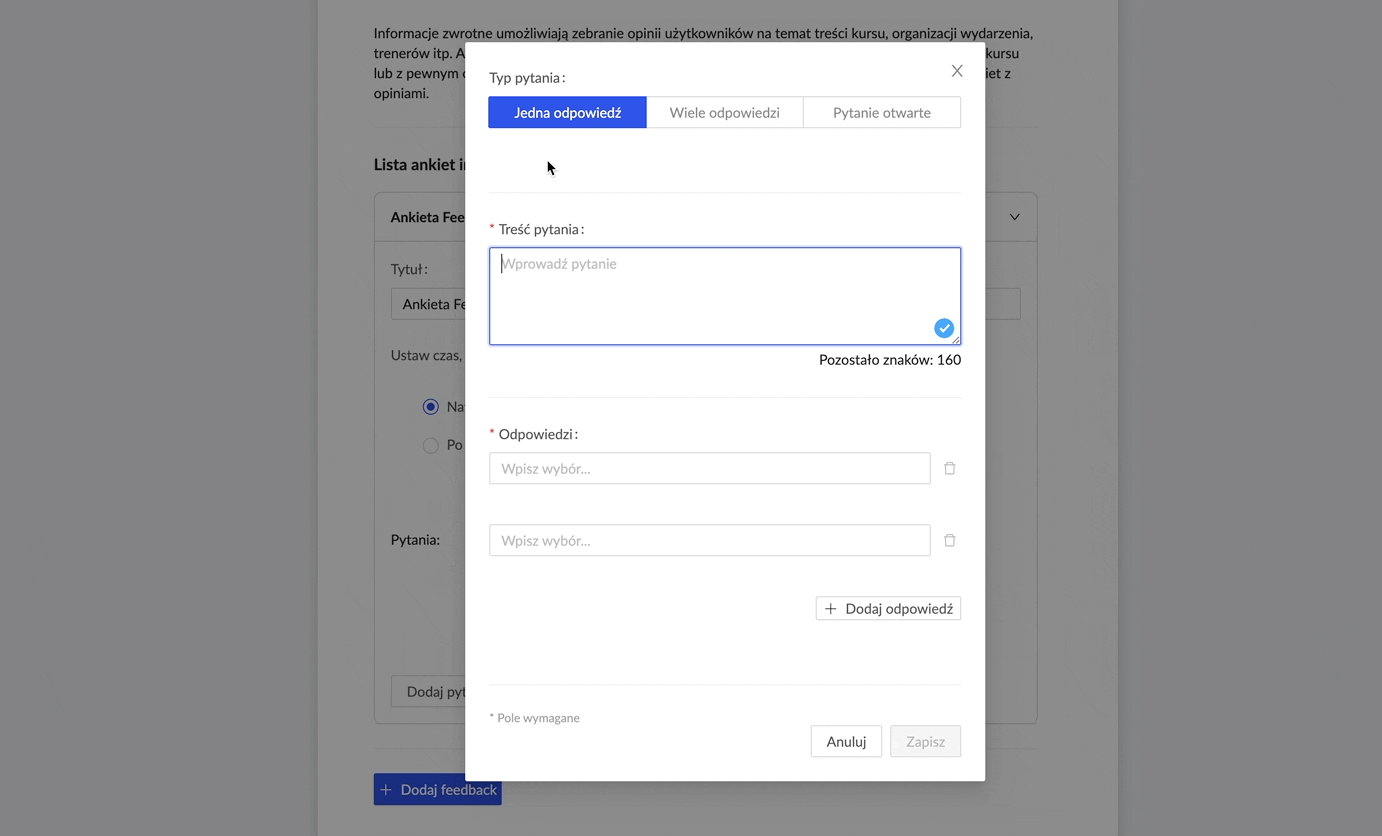
Task: Select the checked radio button behind the dialog
Action: click(431, 407)
